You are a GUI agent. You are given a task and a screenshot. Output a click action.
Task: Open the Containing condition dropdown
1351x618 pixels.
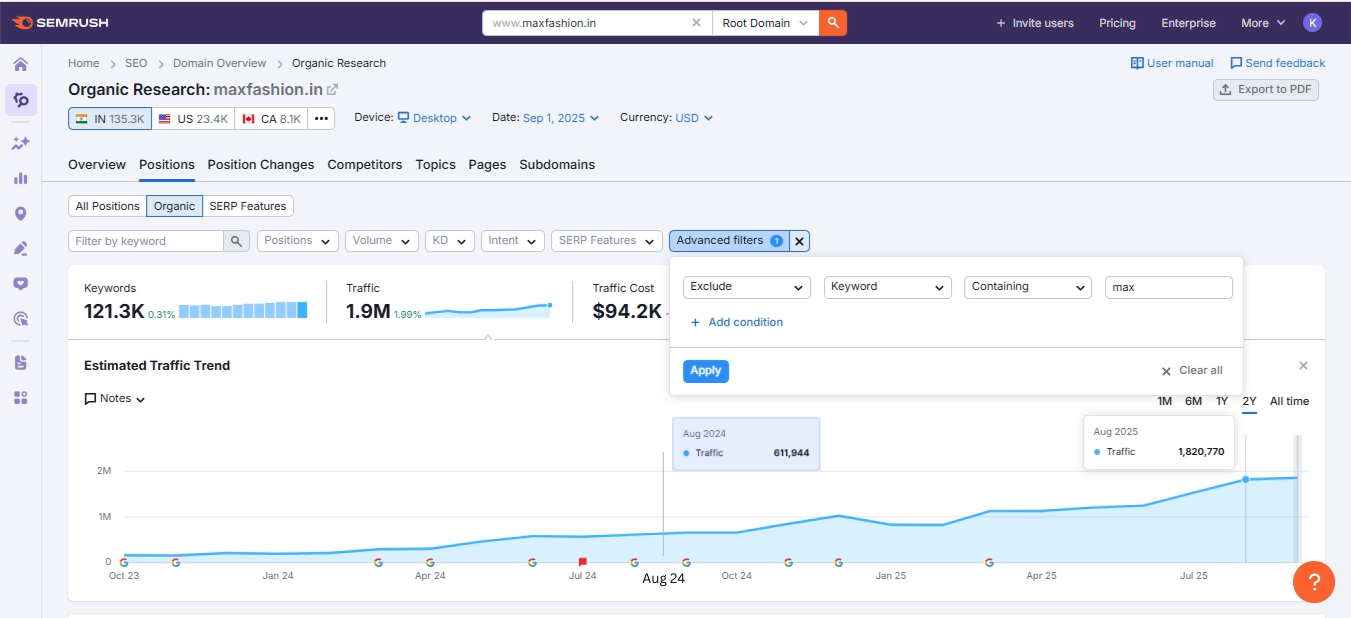[x=1027, y=287]
